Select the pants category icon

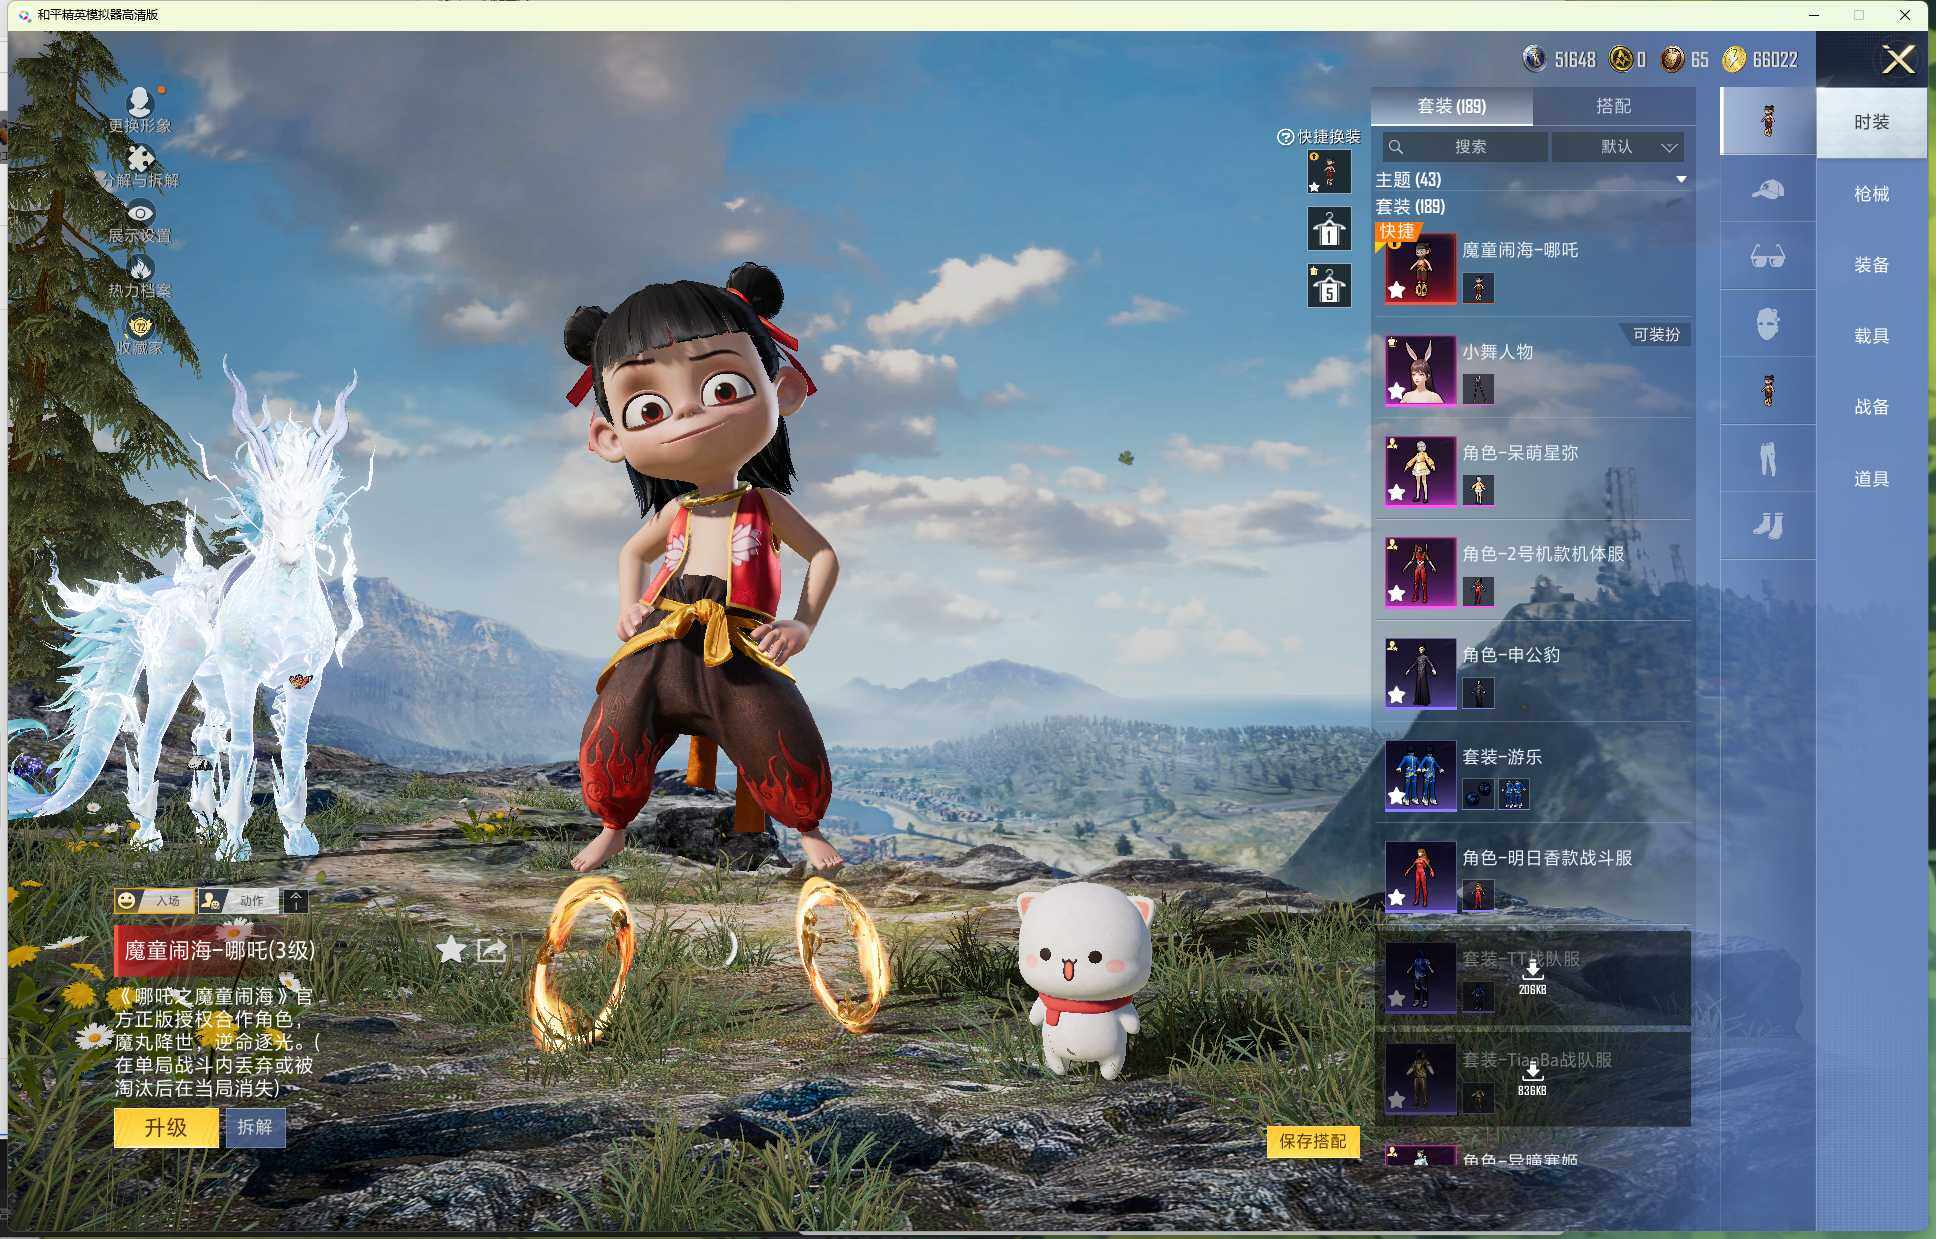click(x=1767, y=459)
